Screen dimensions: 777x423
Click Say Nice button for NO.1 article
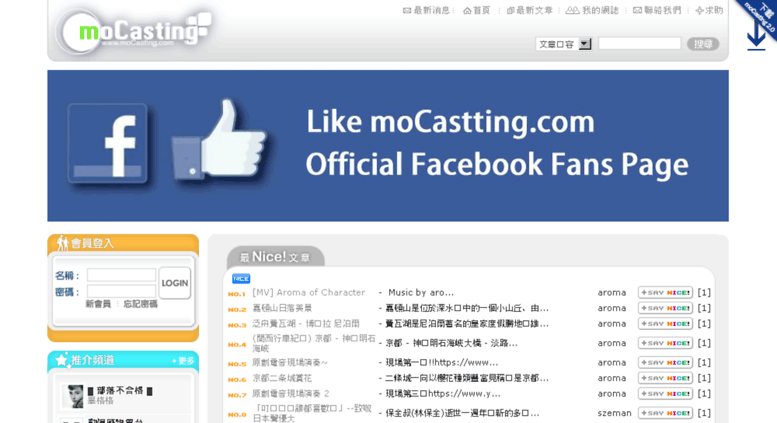click(665, 293)
